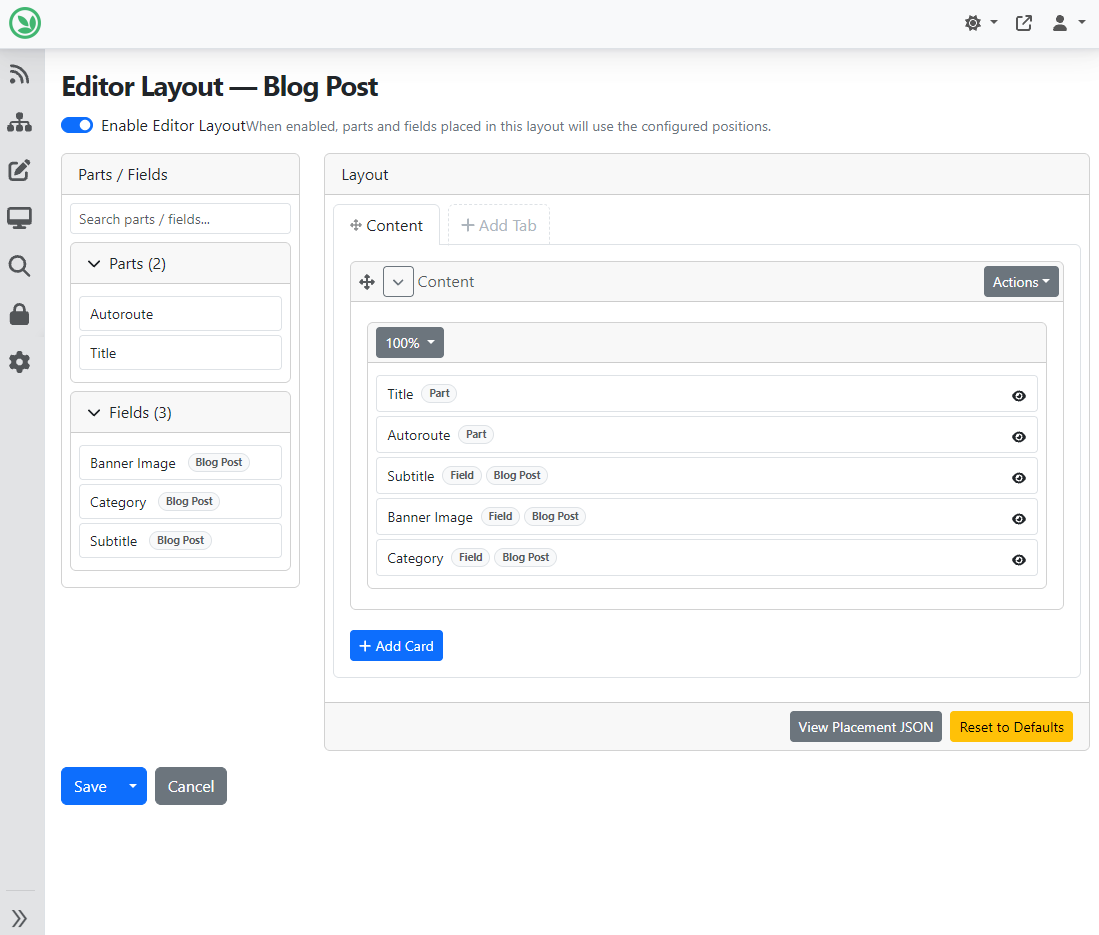Collapse the Content card with chevron button
This screenshot has width=1099, height=935.
(398, 282)
